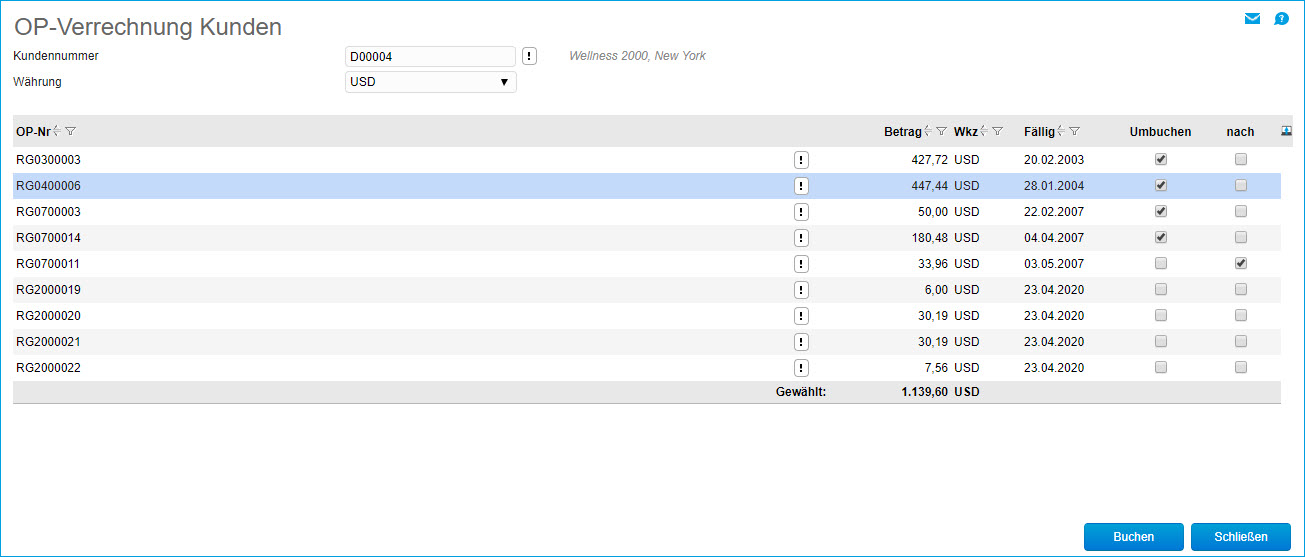Select the RG2000020 table row
This screenshot has height=557, width=1305.
(x=400, y=316)
